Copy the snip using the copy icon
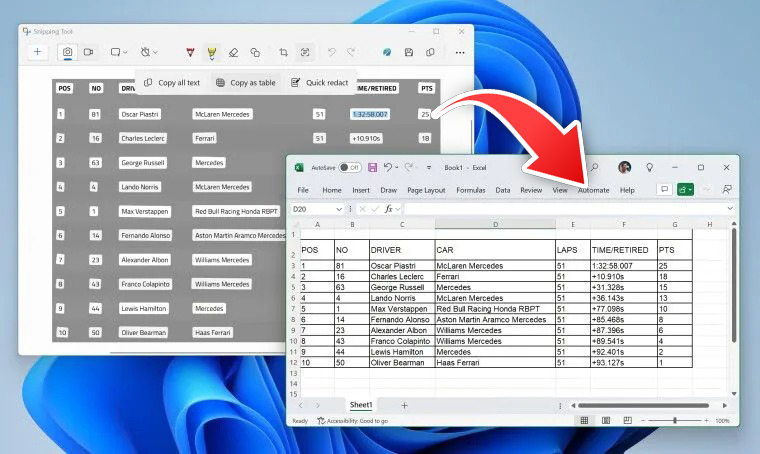760x454 pixels. 430,52
